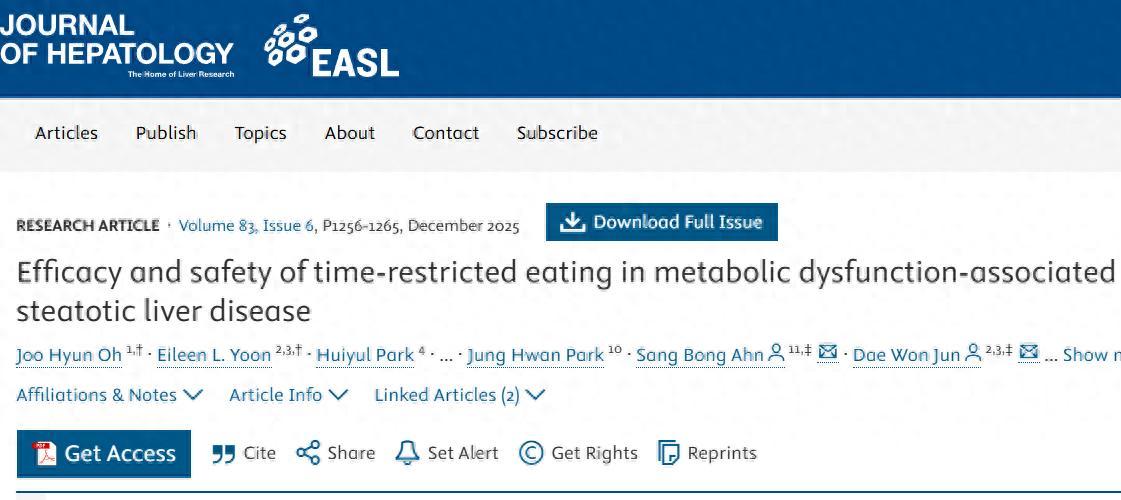This screenshot has height=500, width=1121.
Task: Go to the Subscribe page
Action: pyautogui.click(x=557, y=133)
